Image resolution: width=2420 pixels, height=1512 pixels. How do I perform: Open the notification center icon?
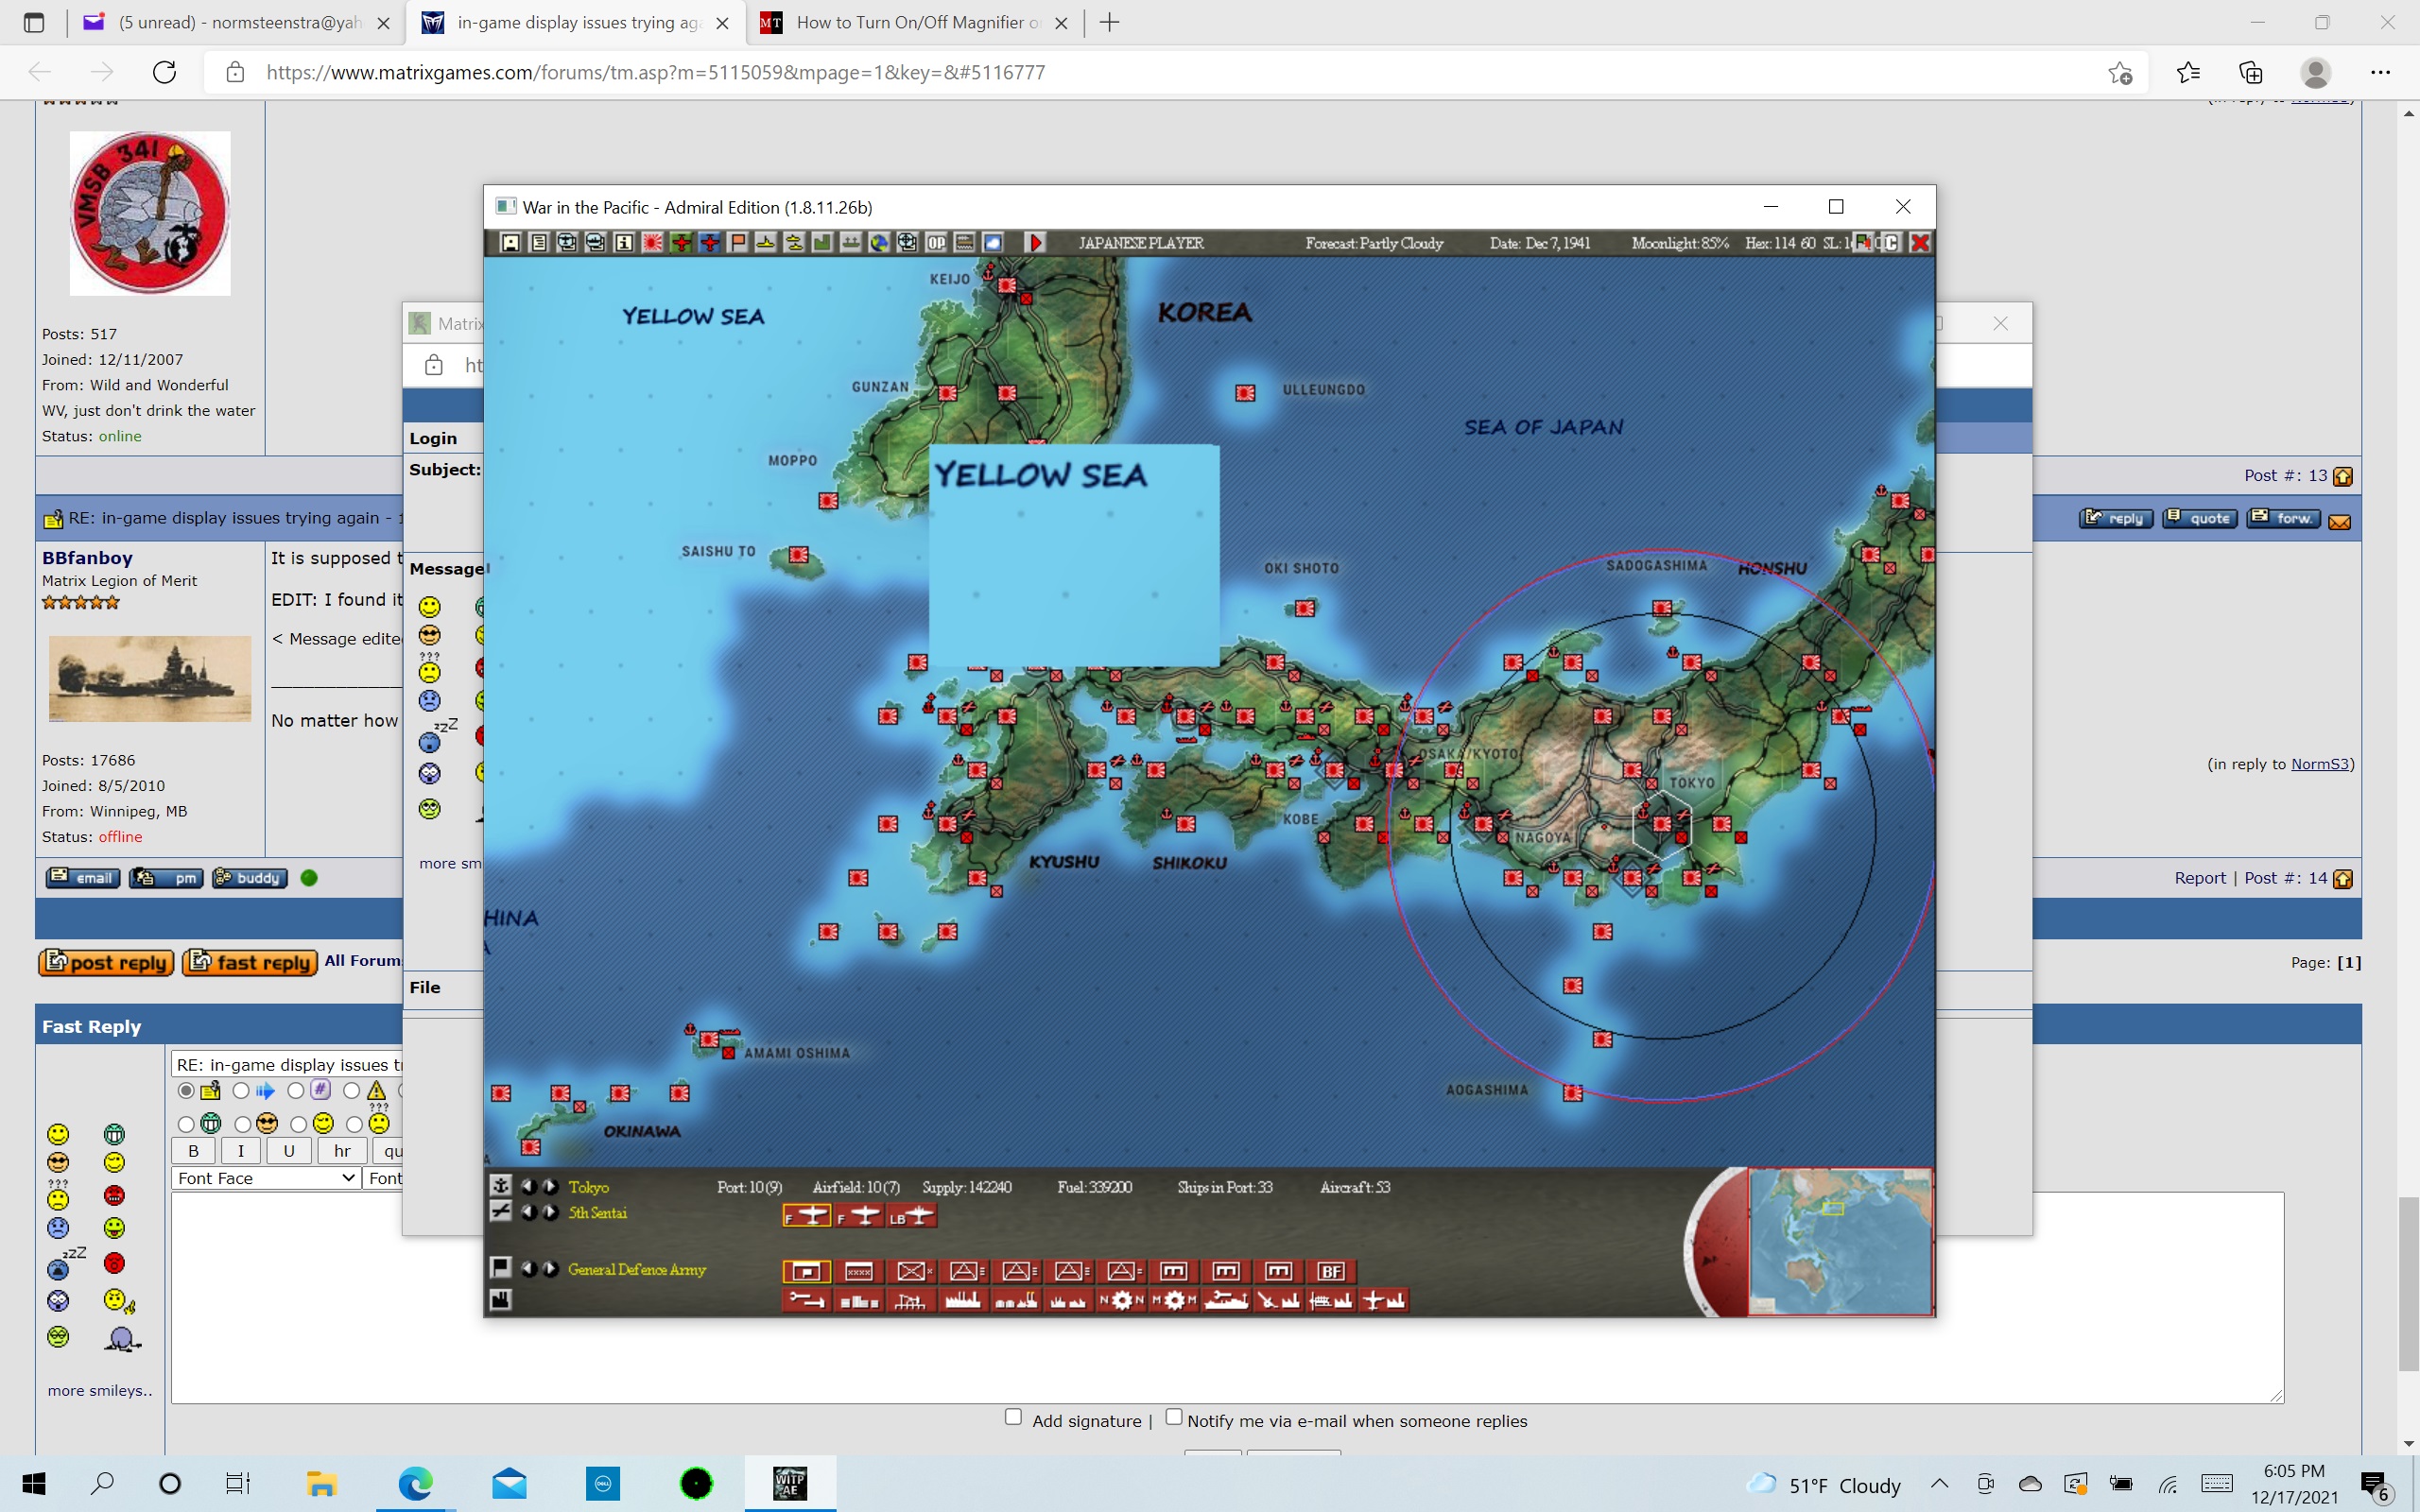[2375, 1484]
